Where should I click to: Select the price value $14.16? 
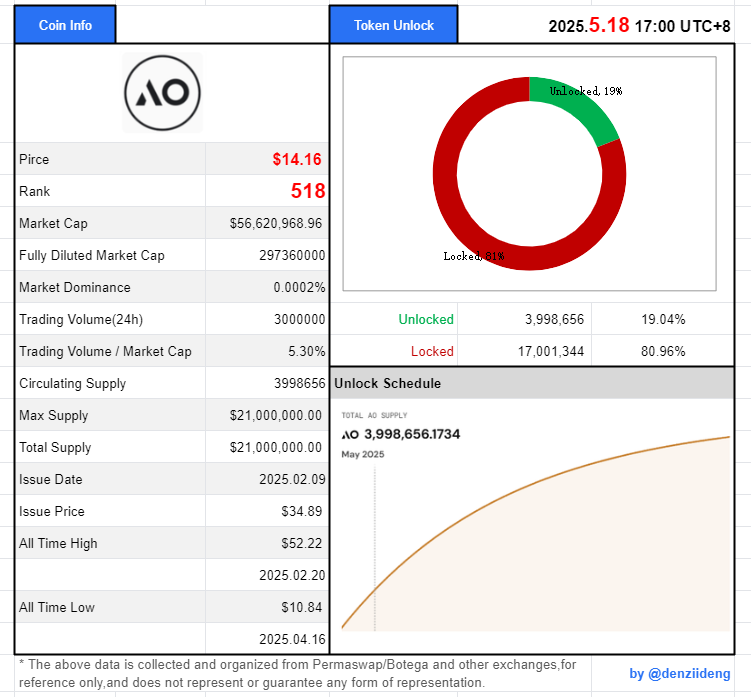(297, 159)
